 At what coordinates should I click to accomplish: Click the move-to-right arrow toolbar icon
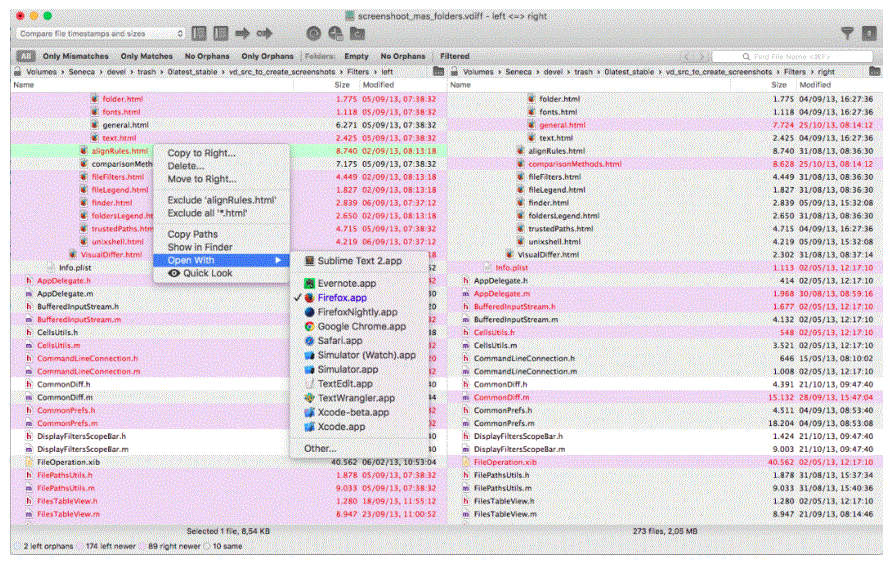[264, 34]
